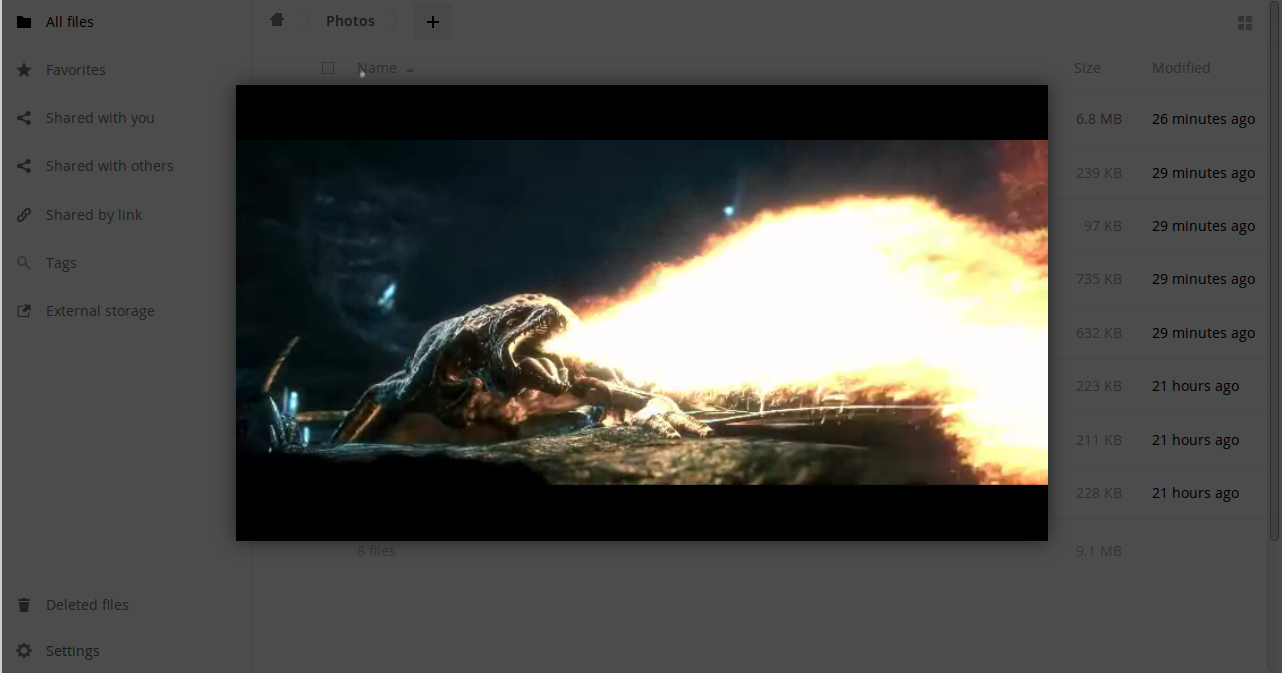Sort by the Size column header
Screen dimensions: 1282x673
click(1086, 68)
